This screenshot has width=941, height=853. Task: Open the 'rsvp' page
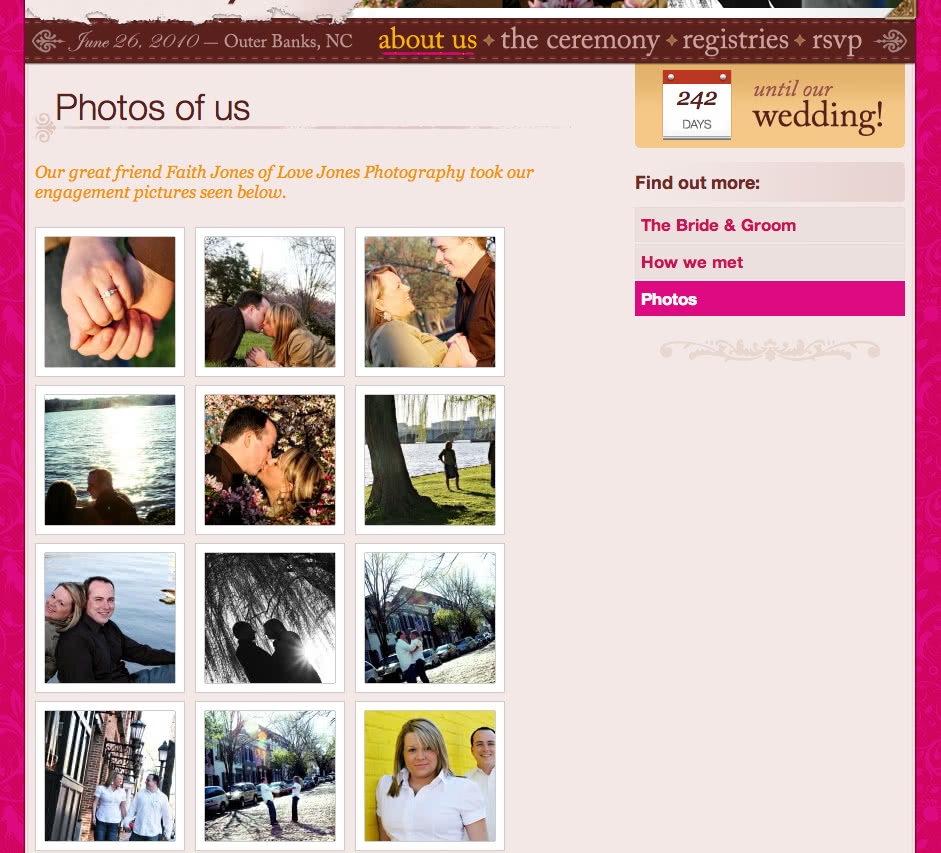(837, 41)
